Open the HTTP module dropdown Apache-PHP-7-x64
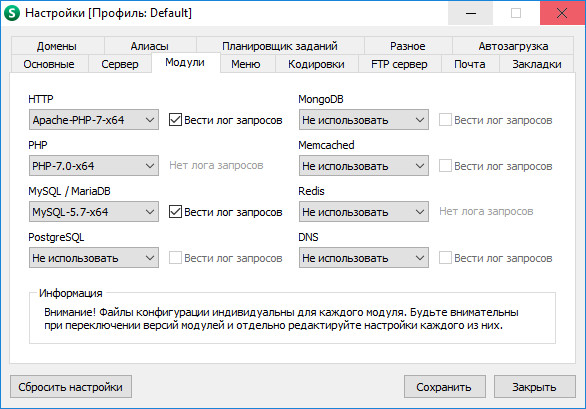Viewport: 586px width, 409px height. (94, 120)
